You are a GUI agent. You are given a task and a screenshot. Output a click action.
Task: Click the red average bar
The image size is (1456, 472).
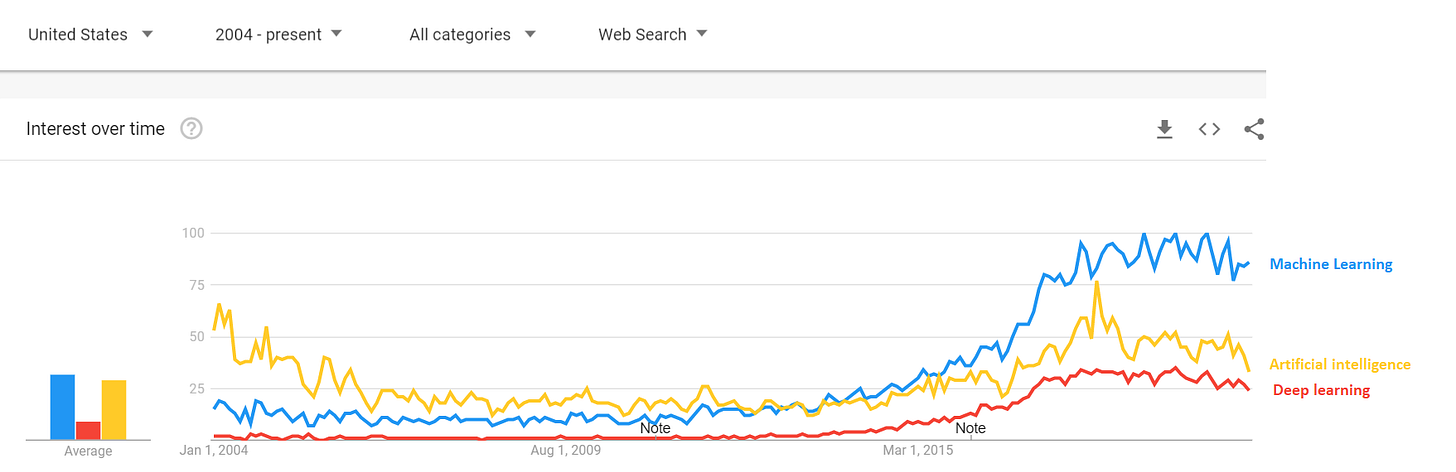(x=88, y=430)
